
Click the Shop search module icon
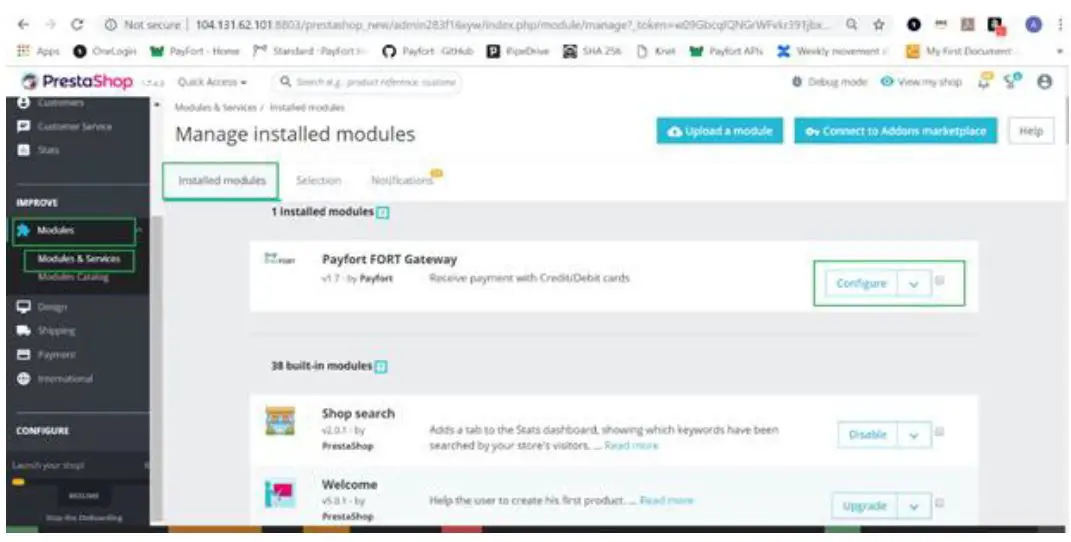(280, 421)
